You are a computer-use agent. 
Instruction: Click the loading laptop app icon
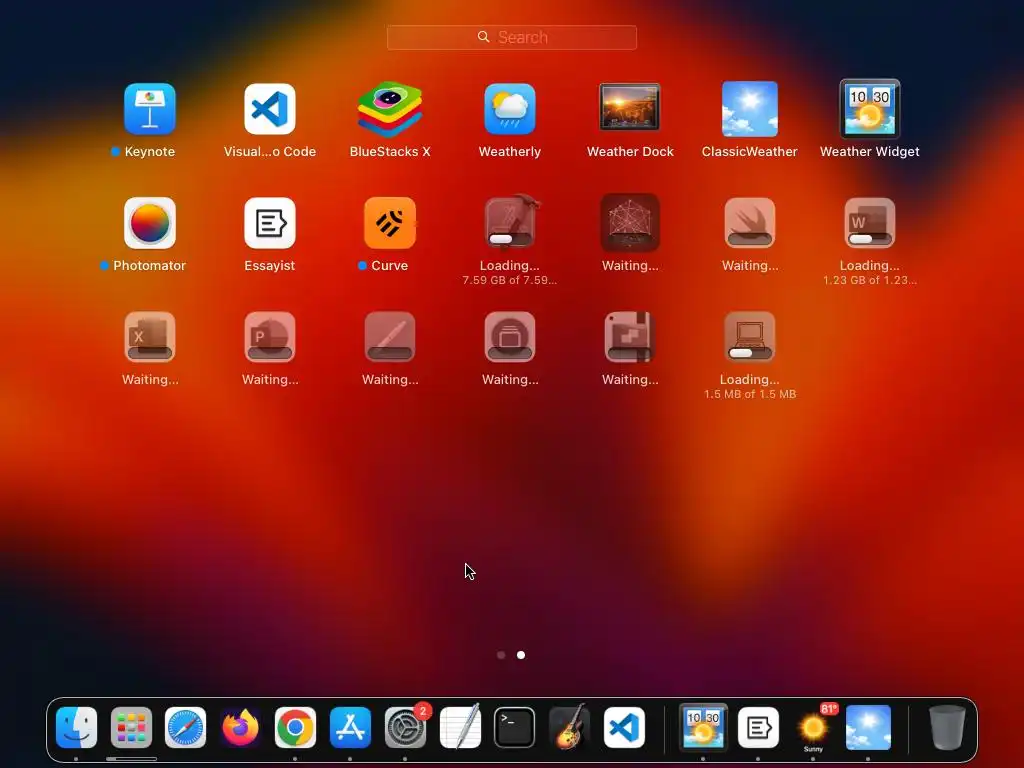coord(750,337)
